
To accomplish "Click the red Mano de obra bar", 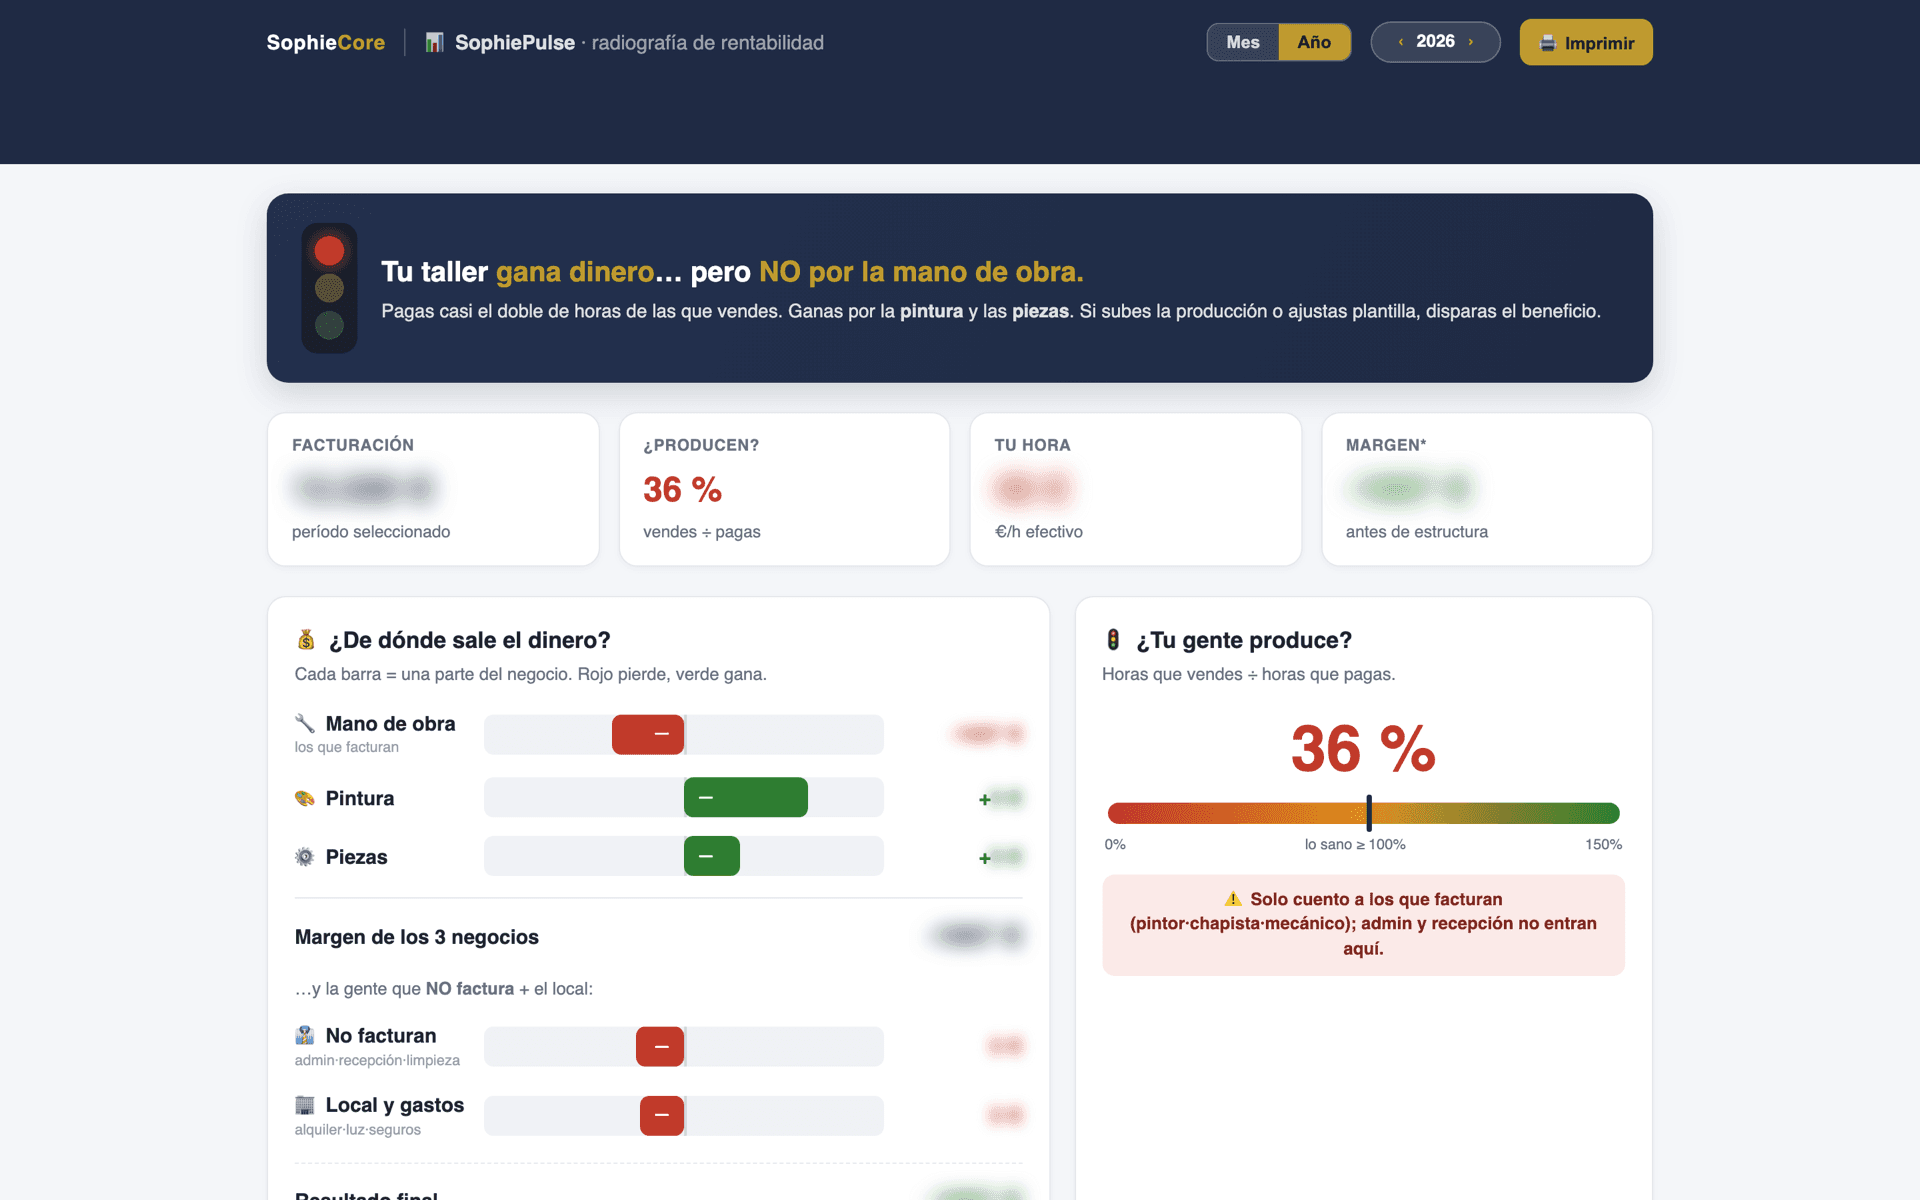I will (x=648, y=734).
